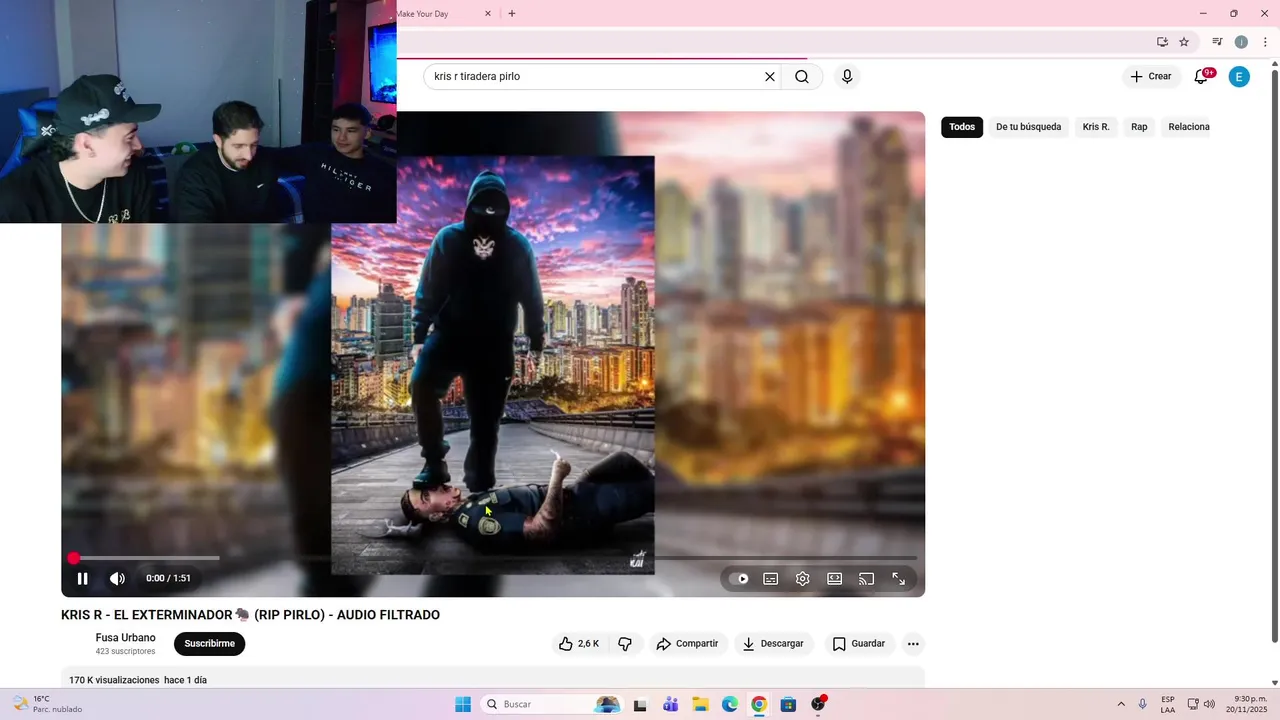Image resolution: width=1280 pixels, height=720 pixels.
Task: Open Microsoft Edge from the taskbar
Action: [x=730, y=704]
